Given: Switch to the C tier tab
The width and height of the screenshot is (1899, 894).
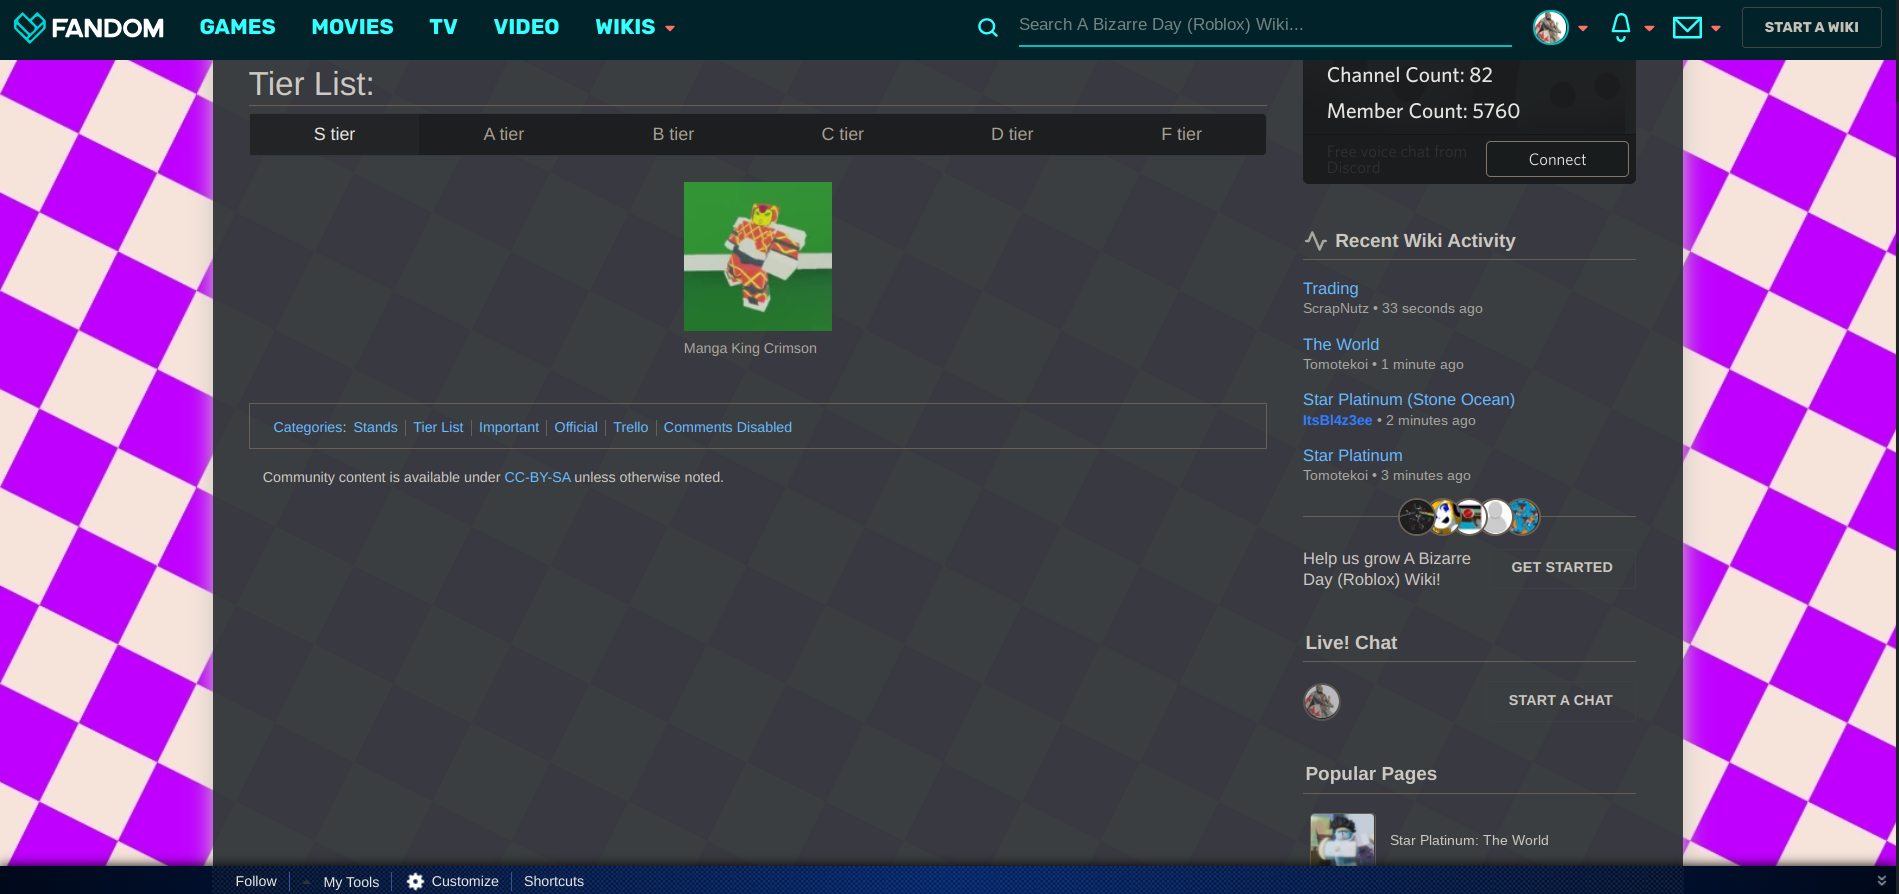Looking at the screenshot, I should pos(842,134).
